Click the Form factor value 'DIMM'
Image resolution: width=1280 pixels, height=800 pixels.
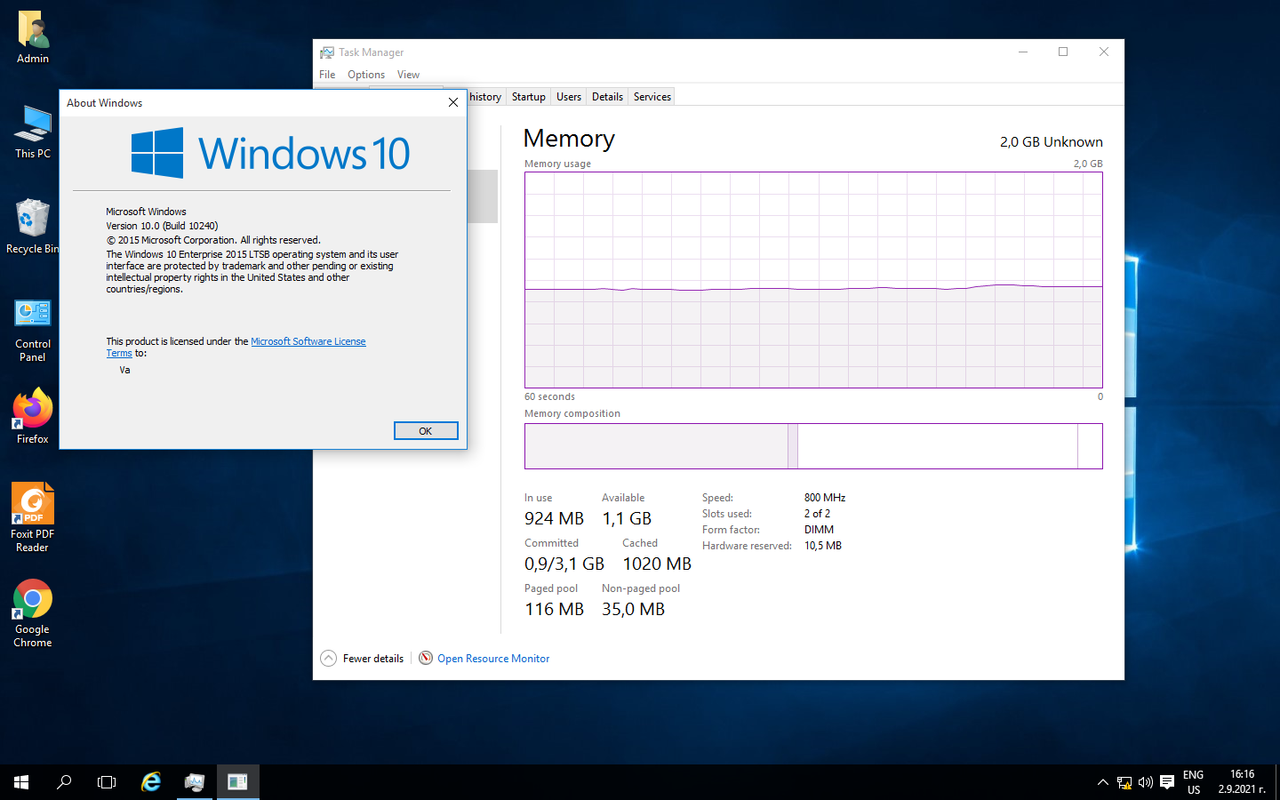(819, 530)
